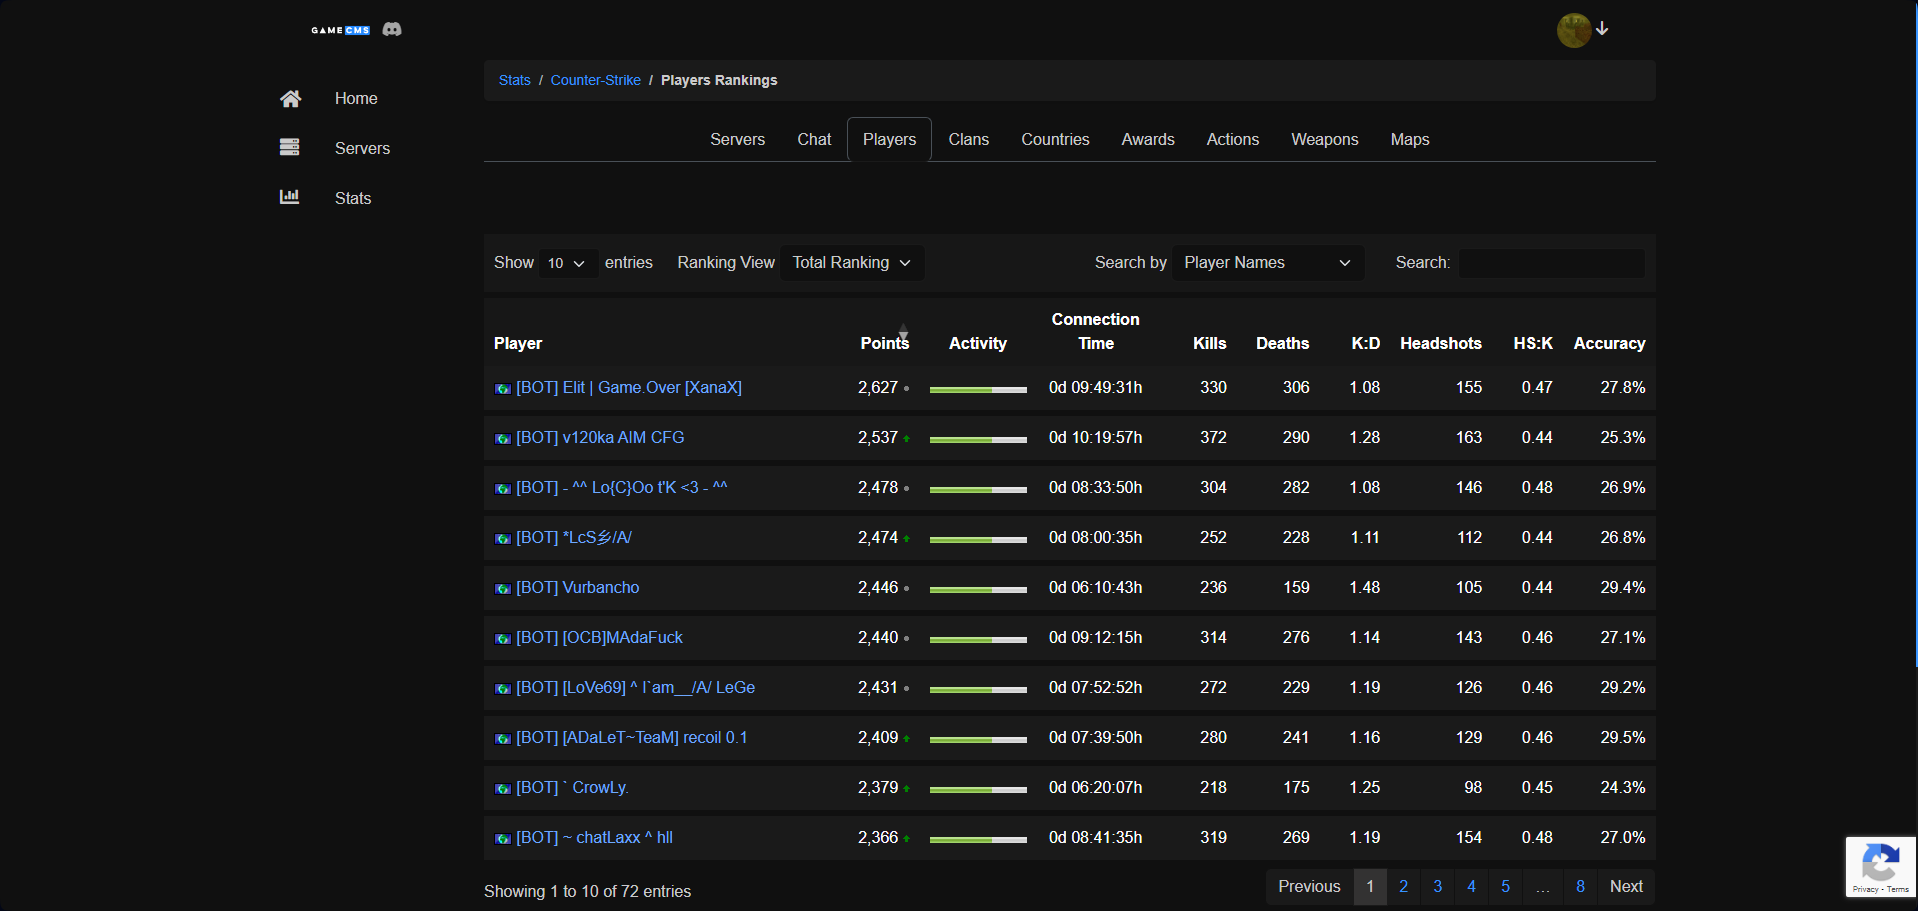1918x911 pixels.
Task: Click flag icon beside [OCB]MAdaFuck
Action: (x=503, y=639)
